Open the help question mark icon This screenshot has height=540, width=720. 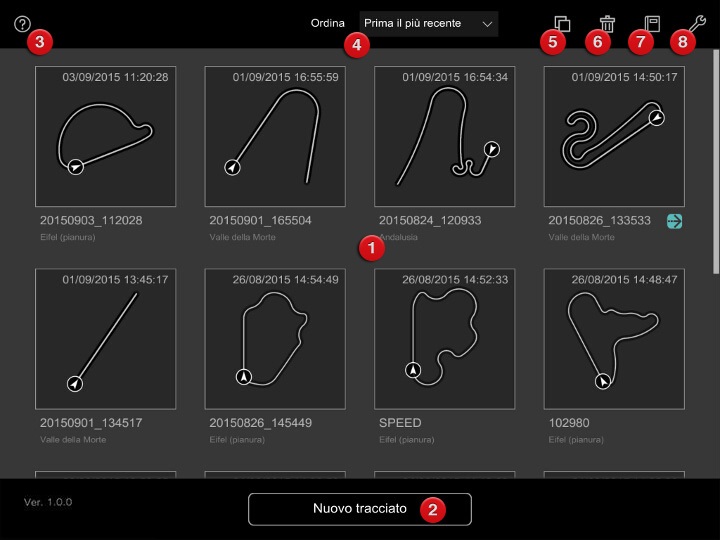(23, 25)
